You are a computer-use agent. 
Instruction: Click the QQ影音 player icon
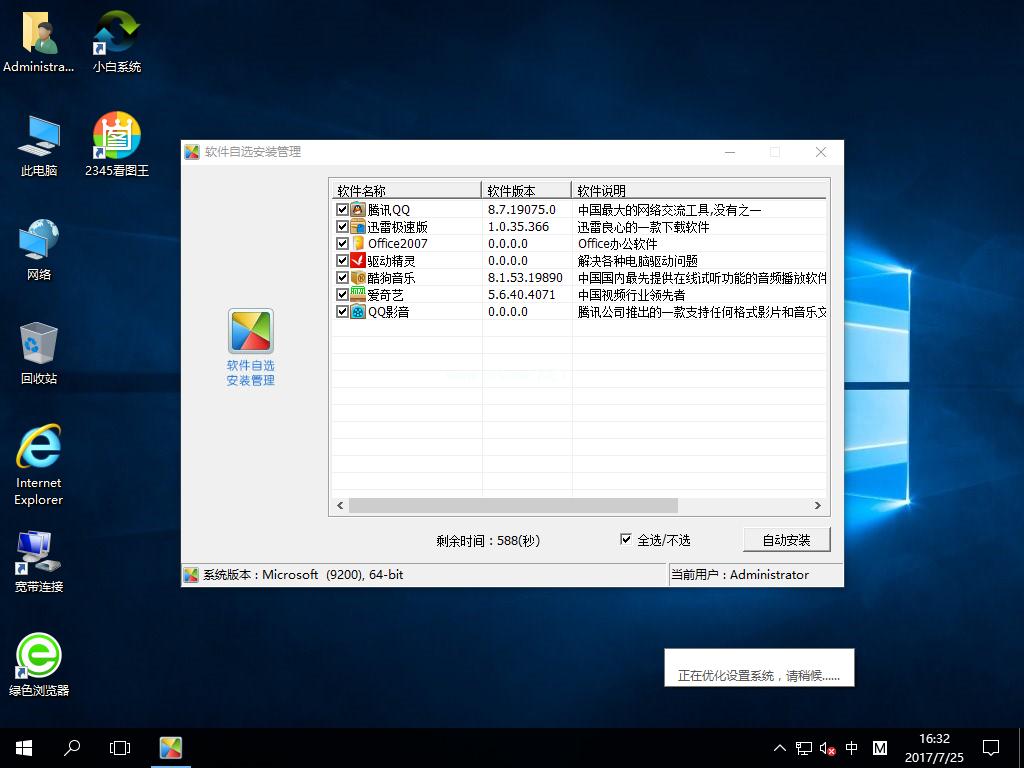356,311
